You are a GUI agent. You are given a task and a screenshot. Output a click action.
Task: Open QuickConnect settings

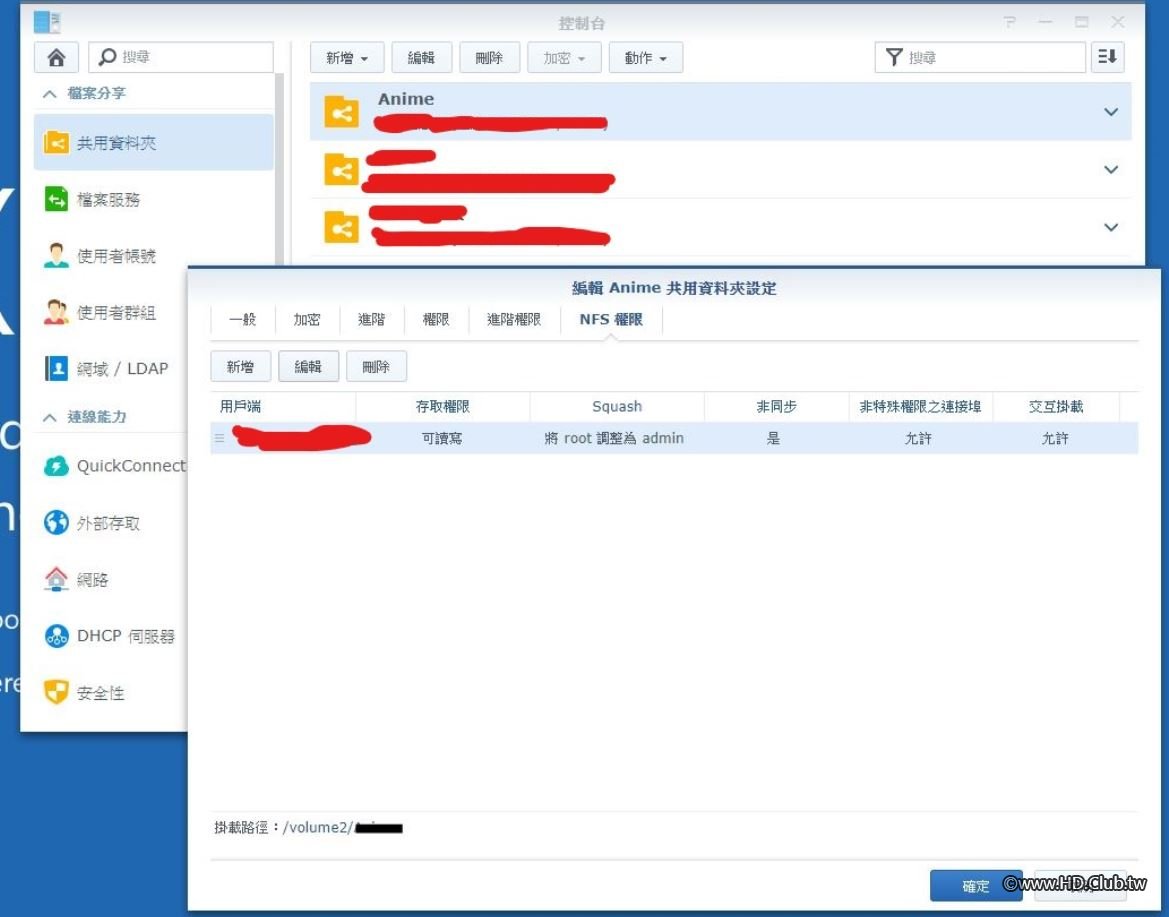pyautogui.click(x=116, y=466)
